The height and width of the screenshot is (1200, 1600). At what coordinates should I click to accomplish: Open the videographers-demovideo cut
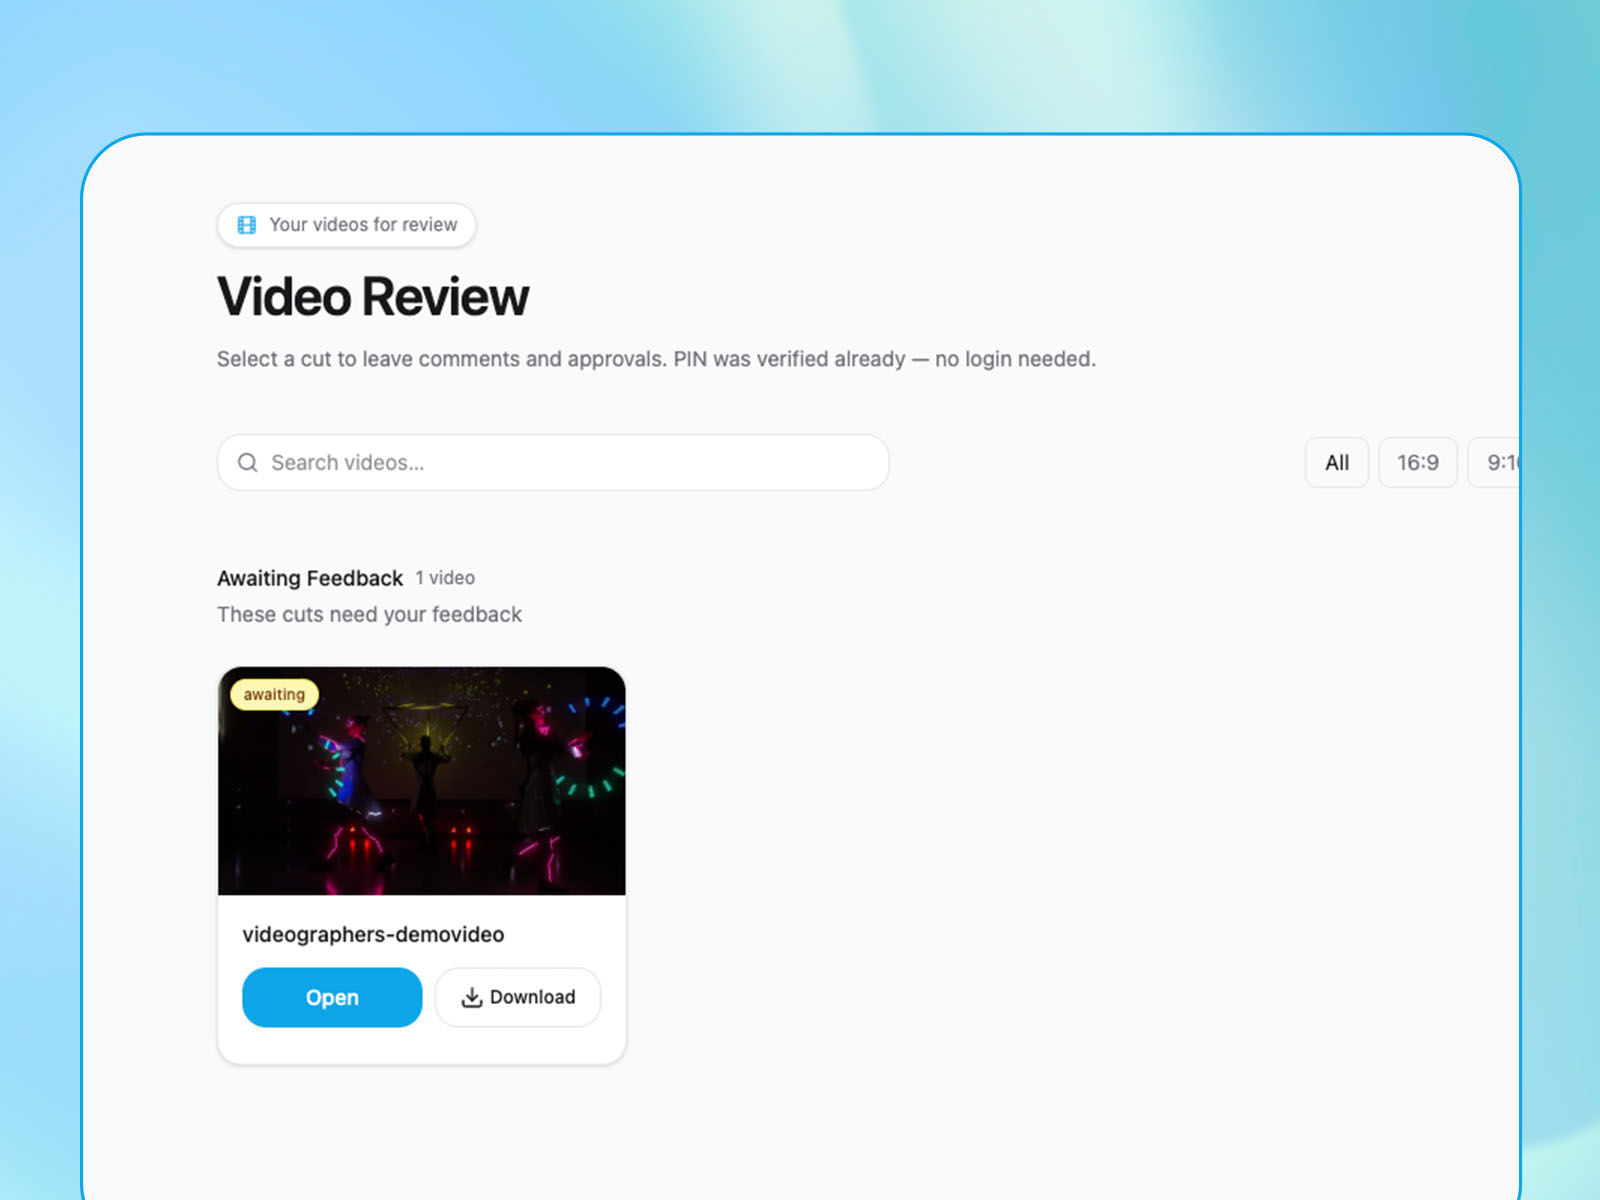pyautogui.click(x=332, y=997)
